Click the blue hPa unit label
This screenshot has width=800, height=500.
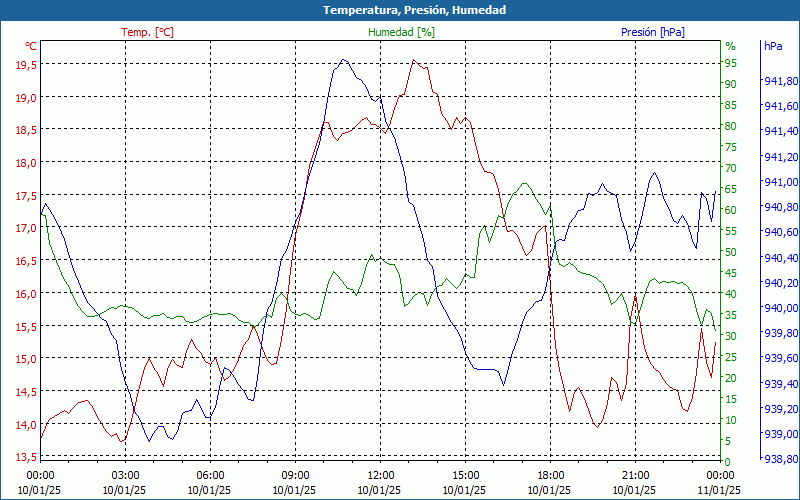tap(773, 46)
